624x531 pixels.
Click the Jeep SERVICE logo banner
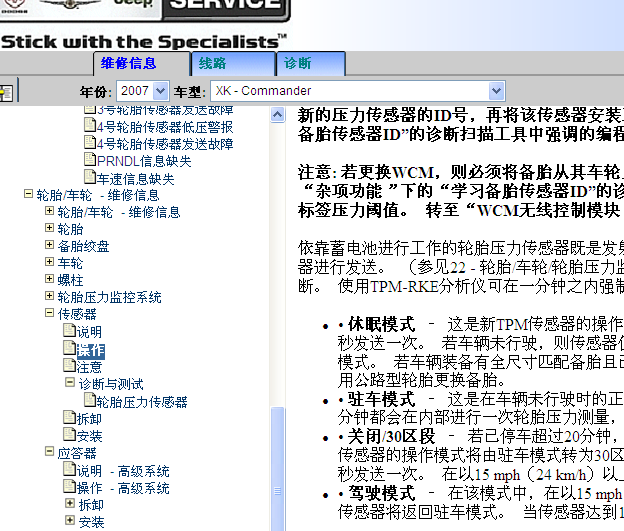145,10
